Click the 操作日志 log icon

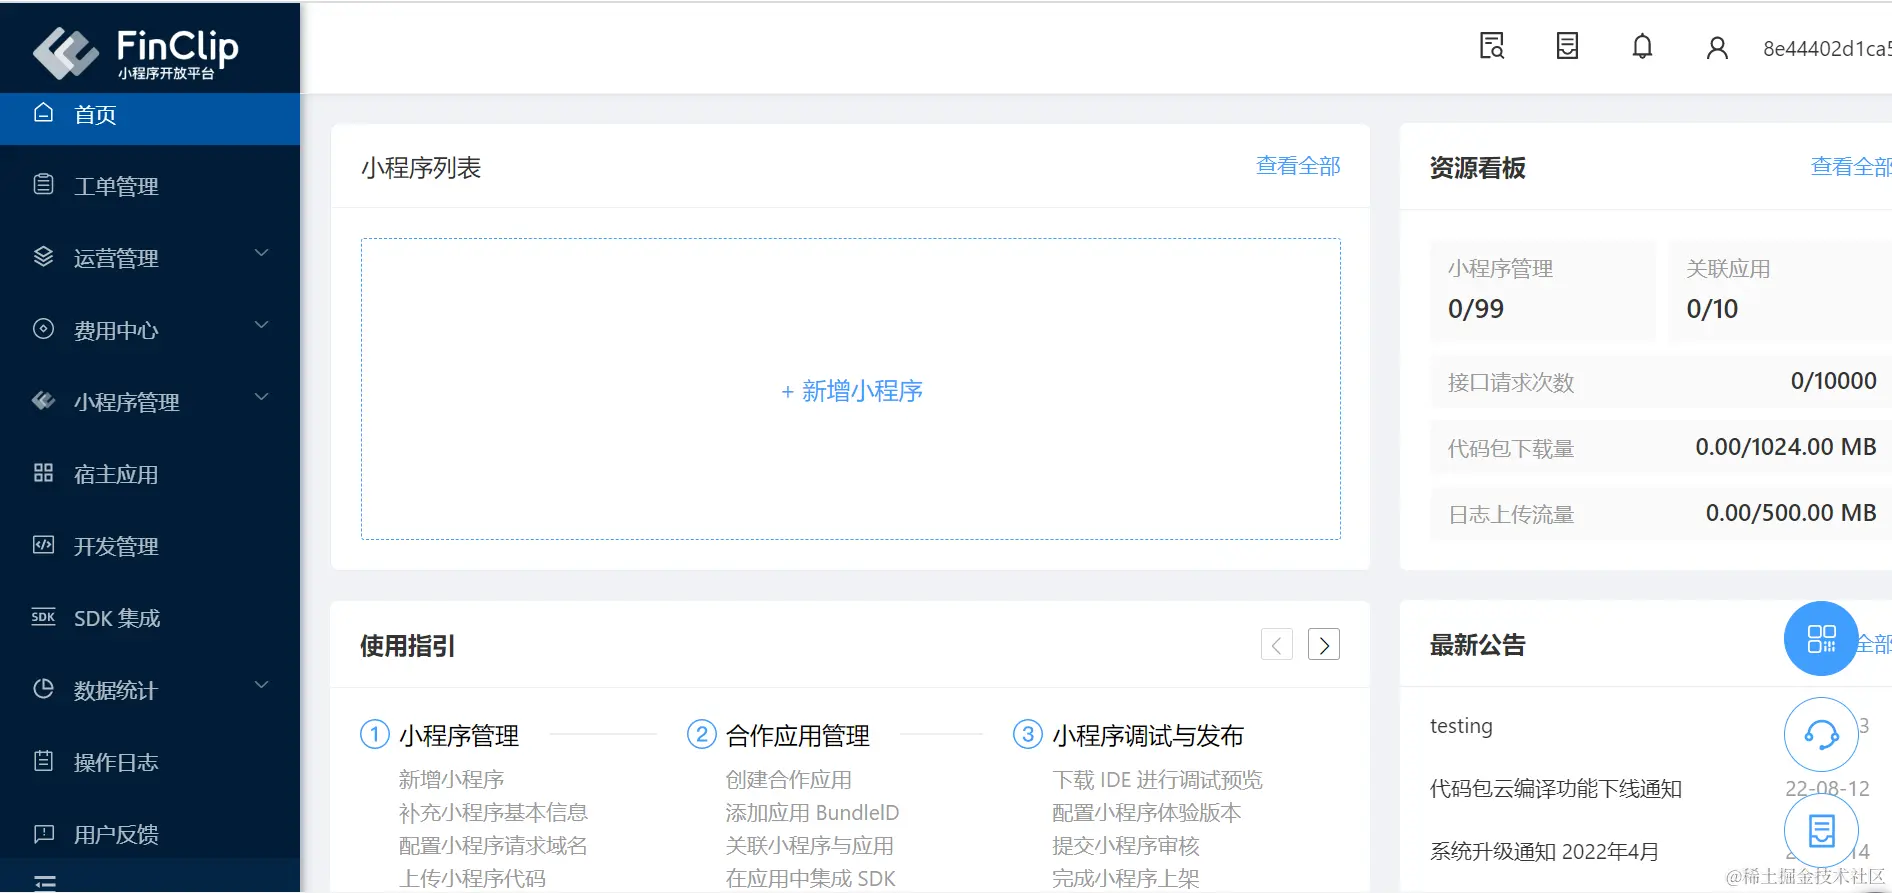coord(43,761)
